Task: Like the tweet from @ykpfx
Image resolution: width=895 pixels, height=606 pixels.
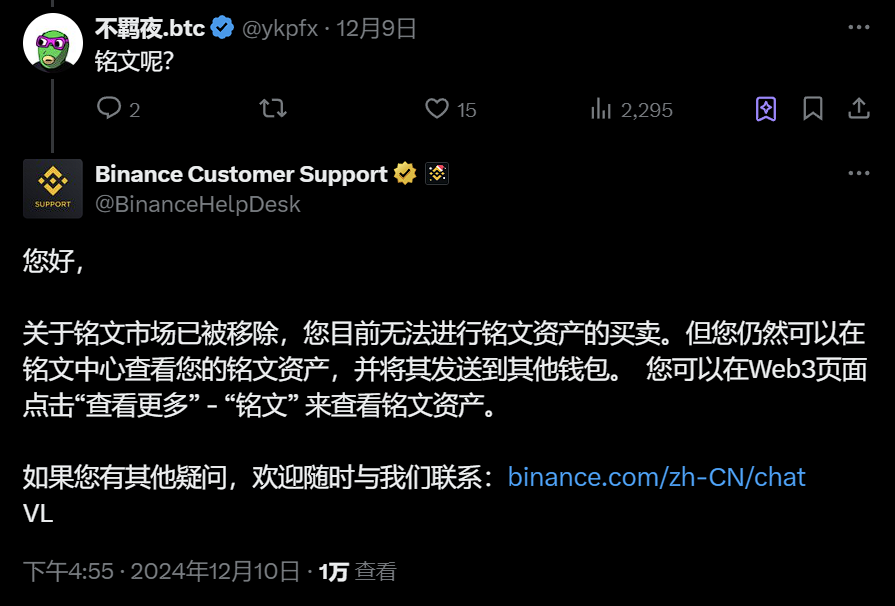Action: (x=437, y=108)
